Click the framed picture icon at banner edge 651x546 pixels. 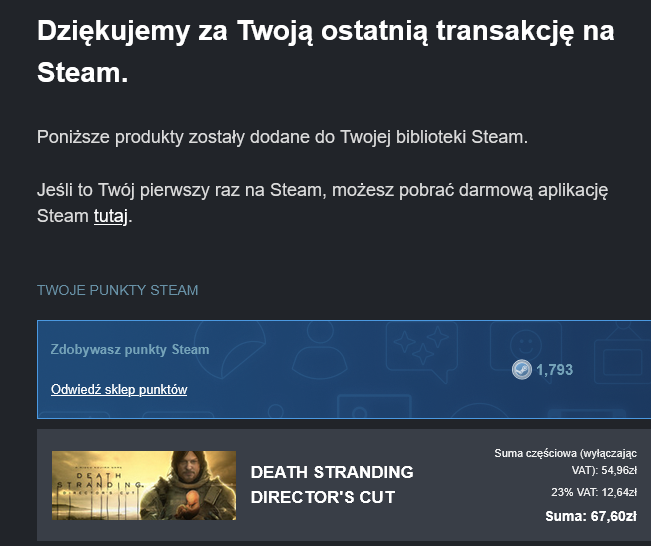pos(622,353)
